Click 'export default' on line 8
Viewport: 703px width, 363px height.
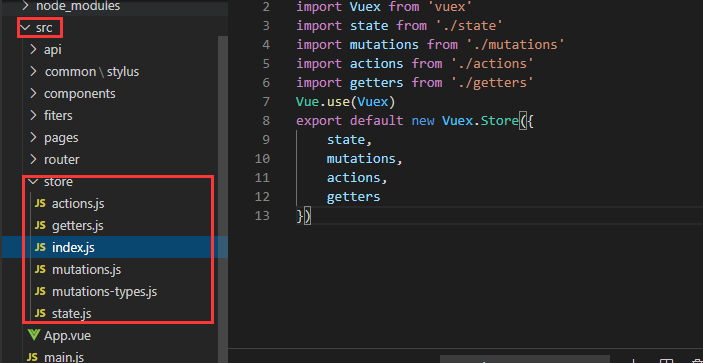point(350,121)
